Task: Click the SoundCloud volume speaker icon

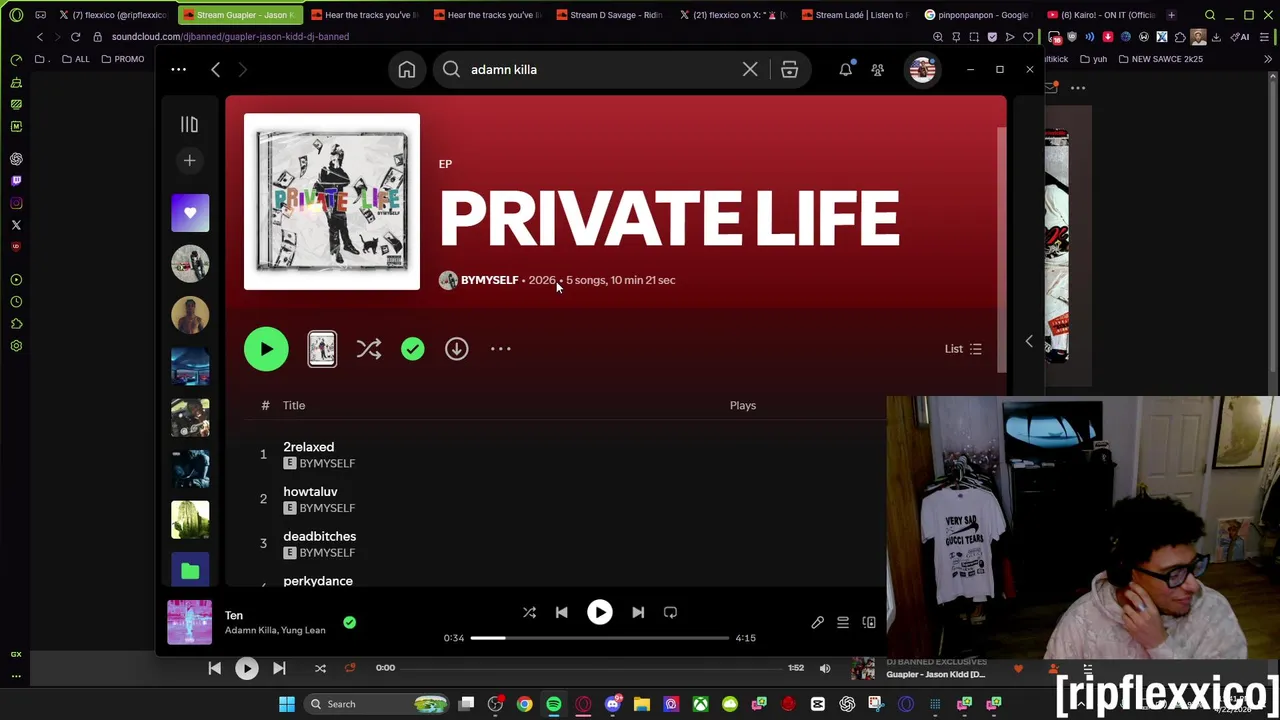Action: (x=825, y=668)
